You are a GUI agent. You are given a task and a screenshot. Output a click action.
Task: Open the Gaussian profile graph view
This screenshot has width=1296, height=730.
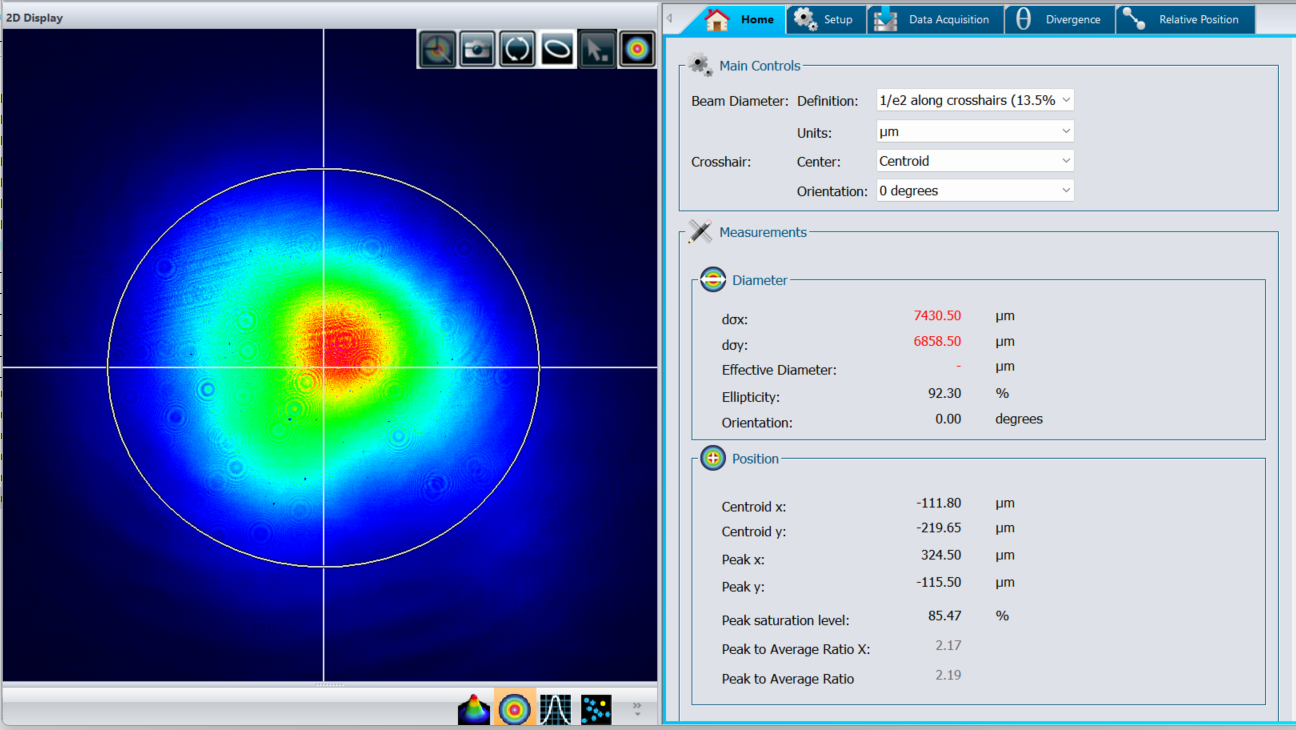[555, 709]
